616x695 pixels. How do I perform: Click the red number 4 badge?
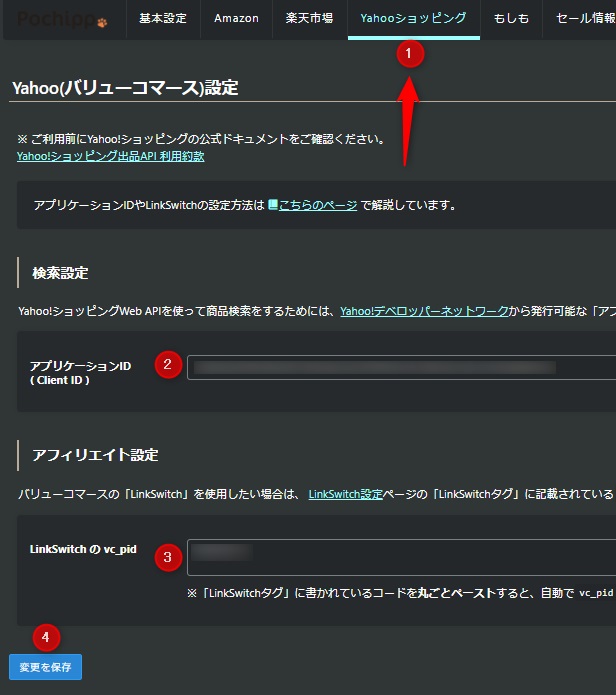click(x=45, y=636)
